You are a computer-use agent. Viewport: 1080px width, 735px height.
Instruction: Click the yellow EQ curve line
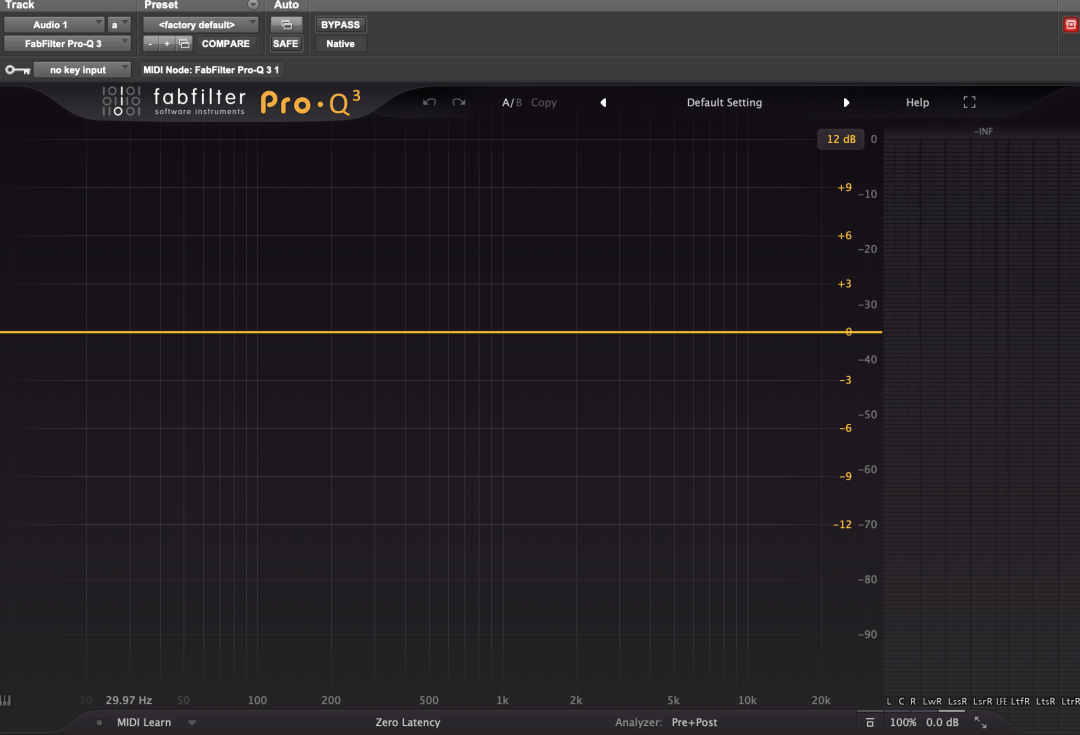coord(441,332)
